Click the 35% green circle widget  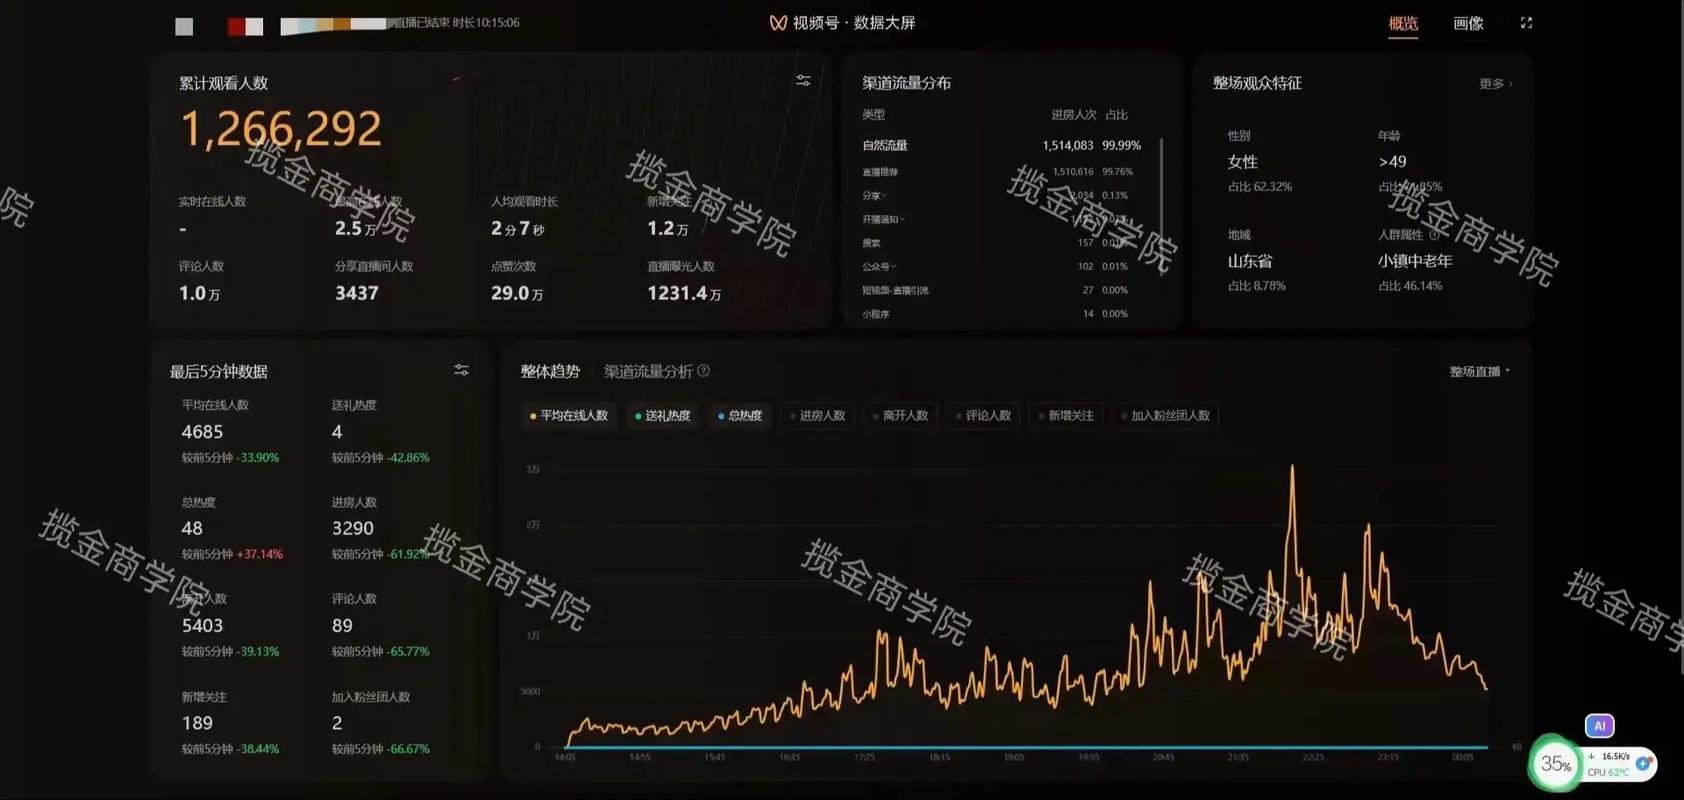[1555, 764]
